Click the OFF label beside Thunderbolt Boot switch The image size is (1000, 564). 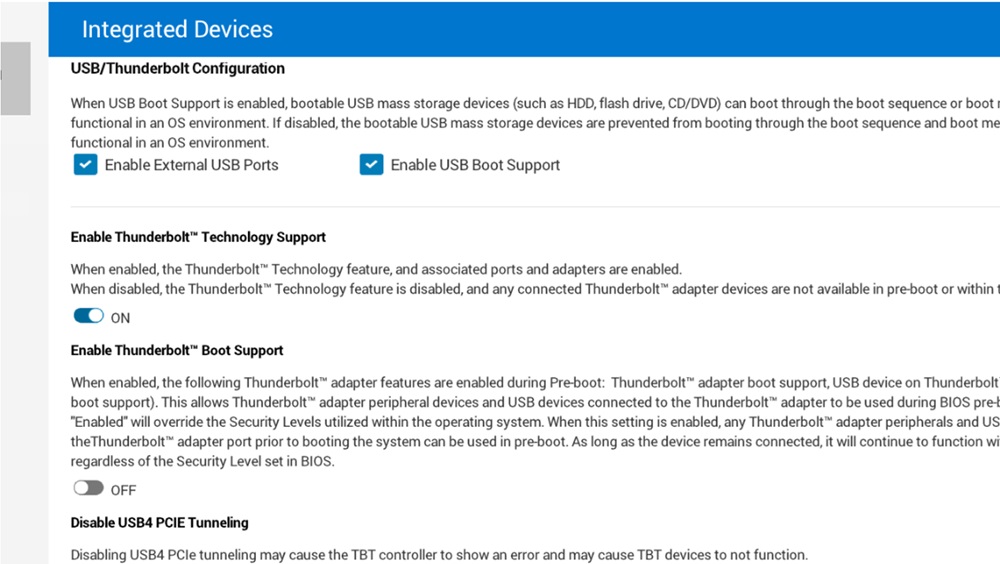click(x=123, y=490)
